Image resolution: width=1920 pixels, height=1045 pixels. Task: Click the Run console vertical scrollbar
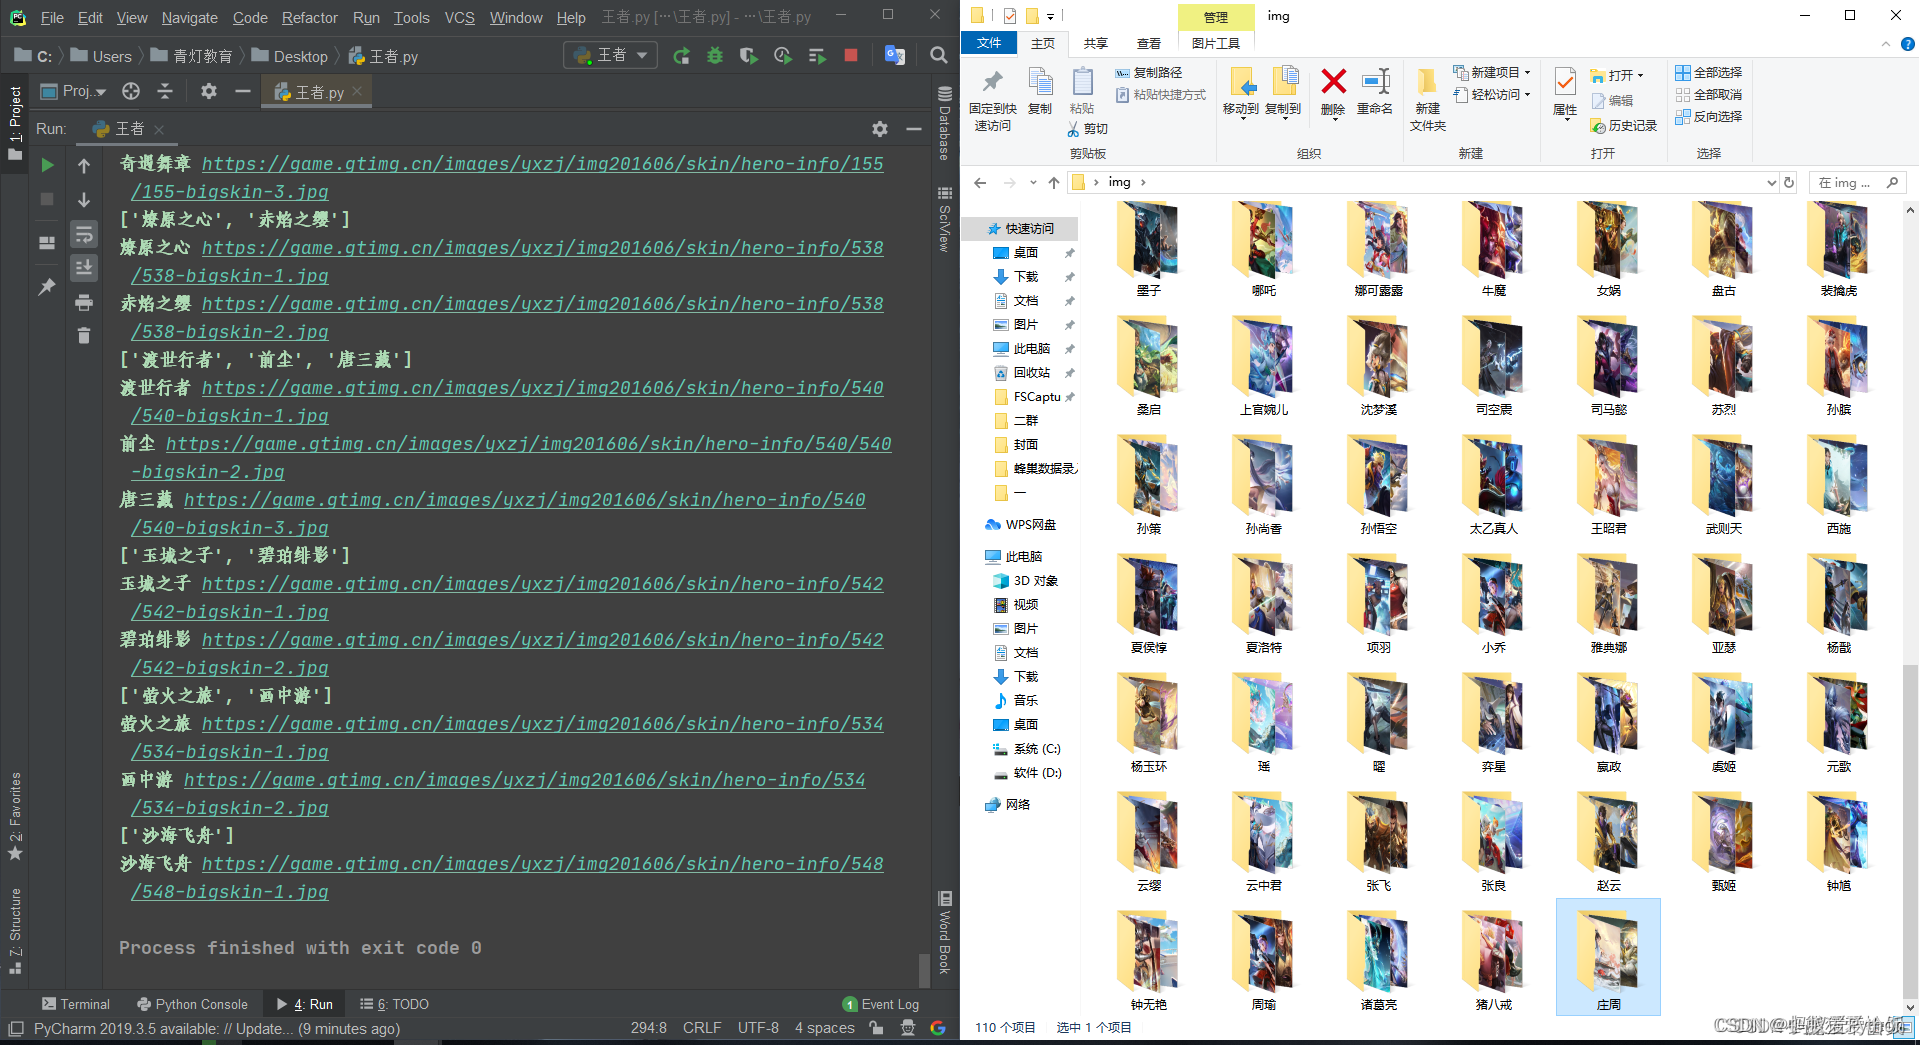(x=923, y=970)
